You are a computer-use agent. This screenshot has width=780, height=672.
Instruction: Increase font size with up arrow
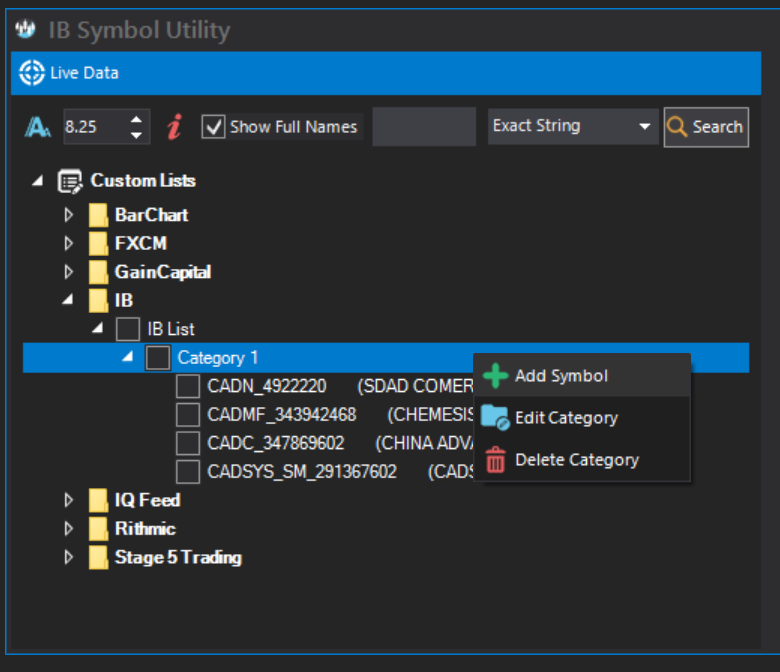[136, 120]
